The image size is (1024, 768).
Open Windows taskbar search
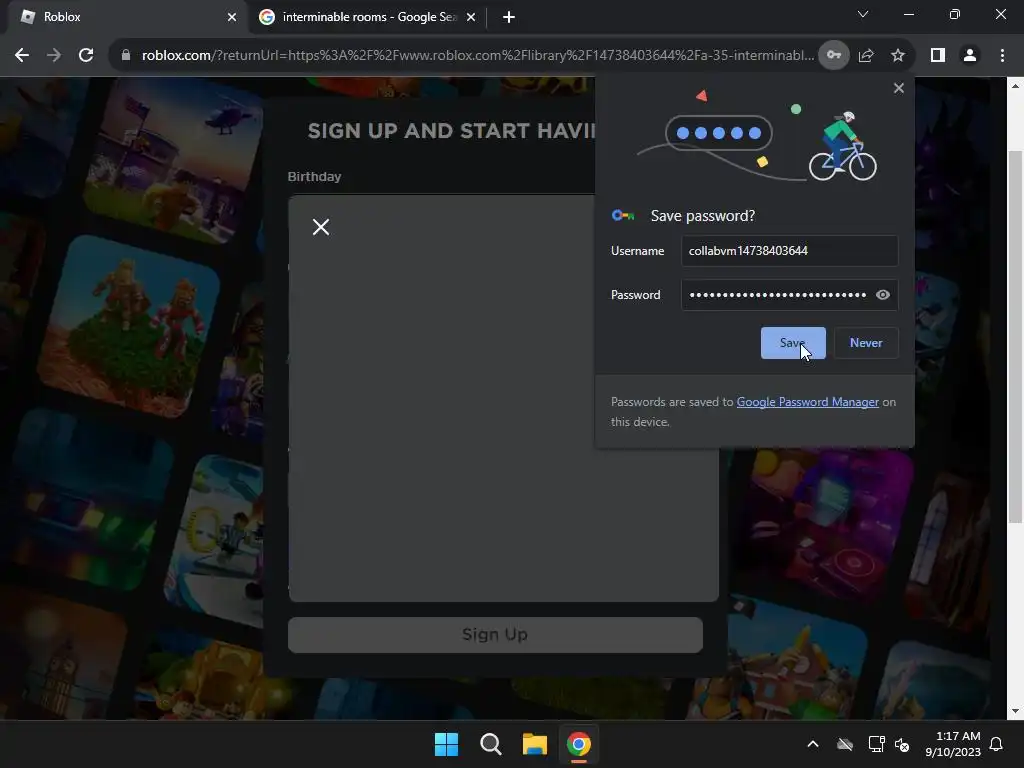click(490, 744)
